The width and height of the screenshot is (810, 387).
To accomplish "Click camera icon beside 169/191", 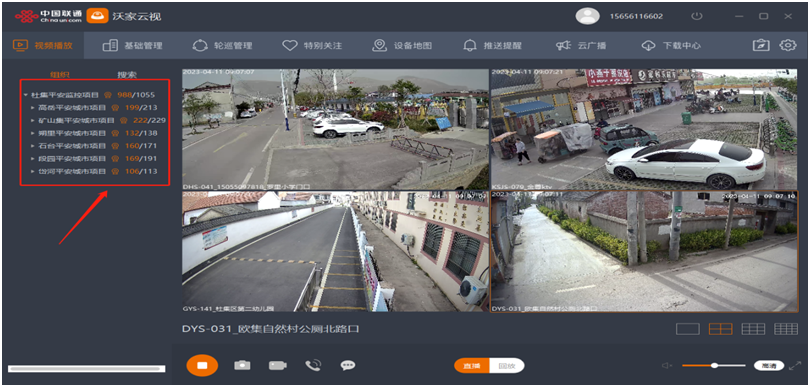I will pyautogui.click(x=116, y=158).
